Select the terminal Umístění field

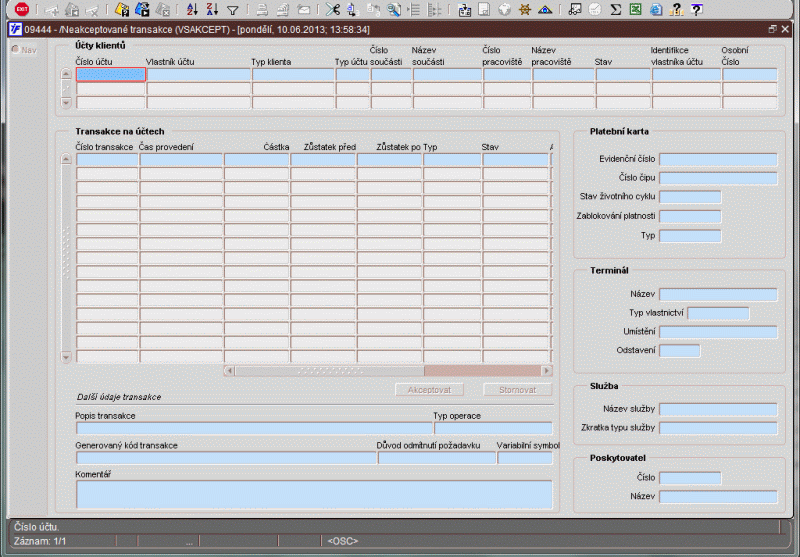click(x=717, y=332)
